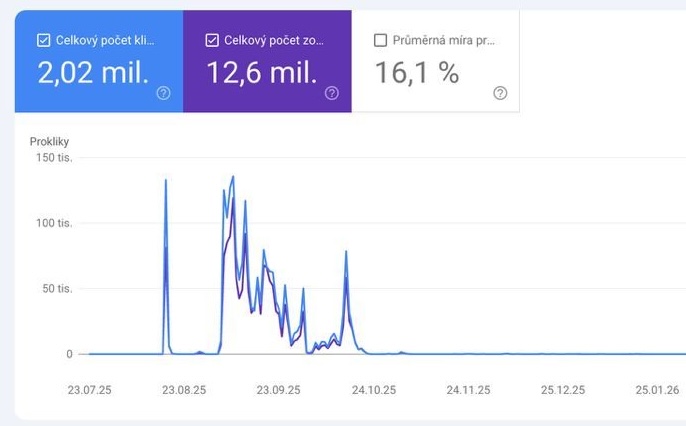The image size is (686, 426).
Task: Click the isolated spike before 23.08.25
Action: click(165, 180)
